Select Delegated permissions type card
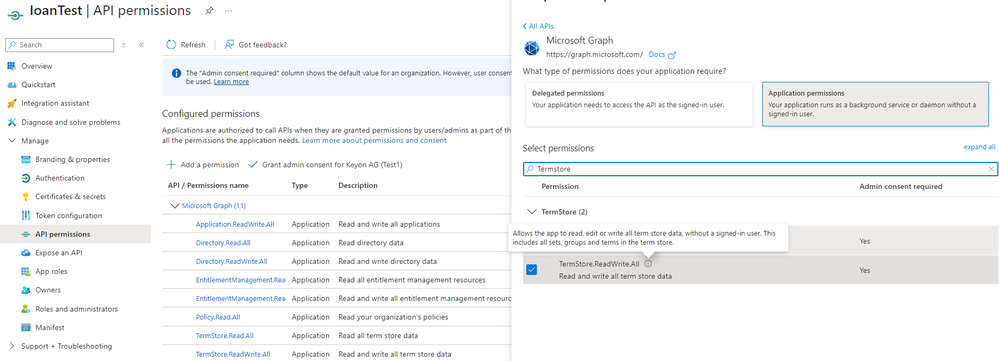 [639, 104]
